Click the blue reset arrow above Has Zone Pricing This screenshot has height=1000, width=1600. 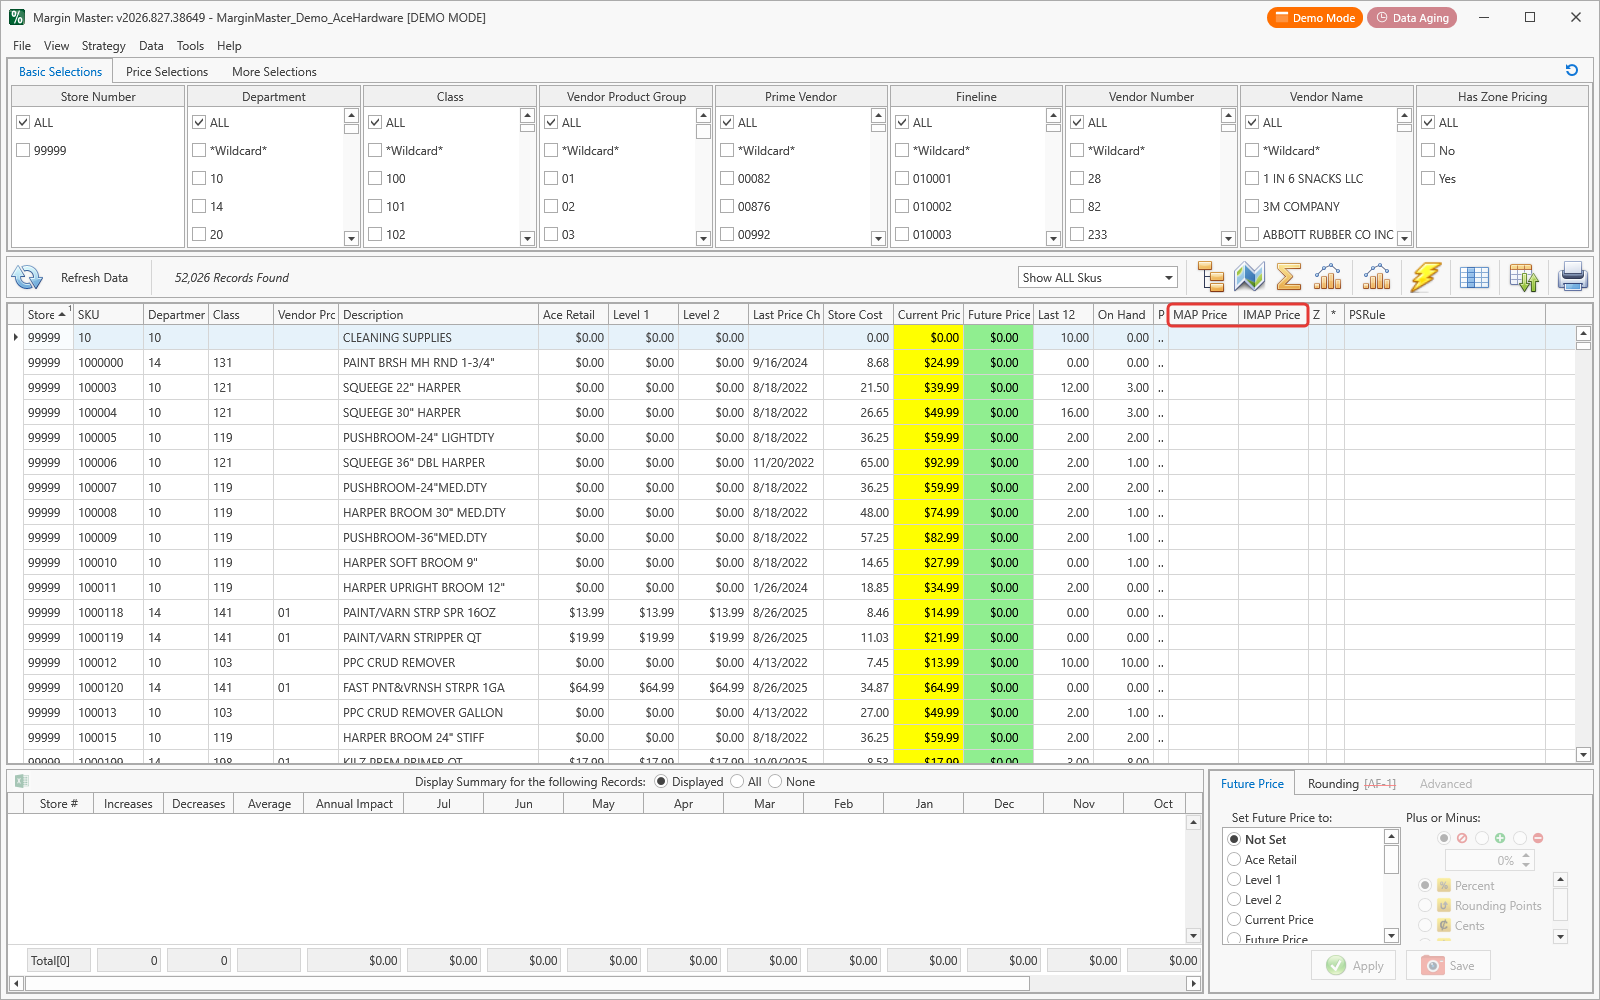click(1572, 70)
